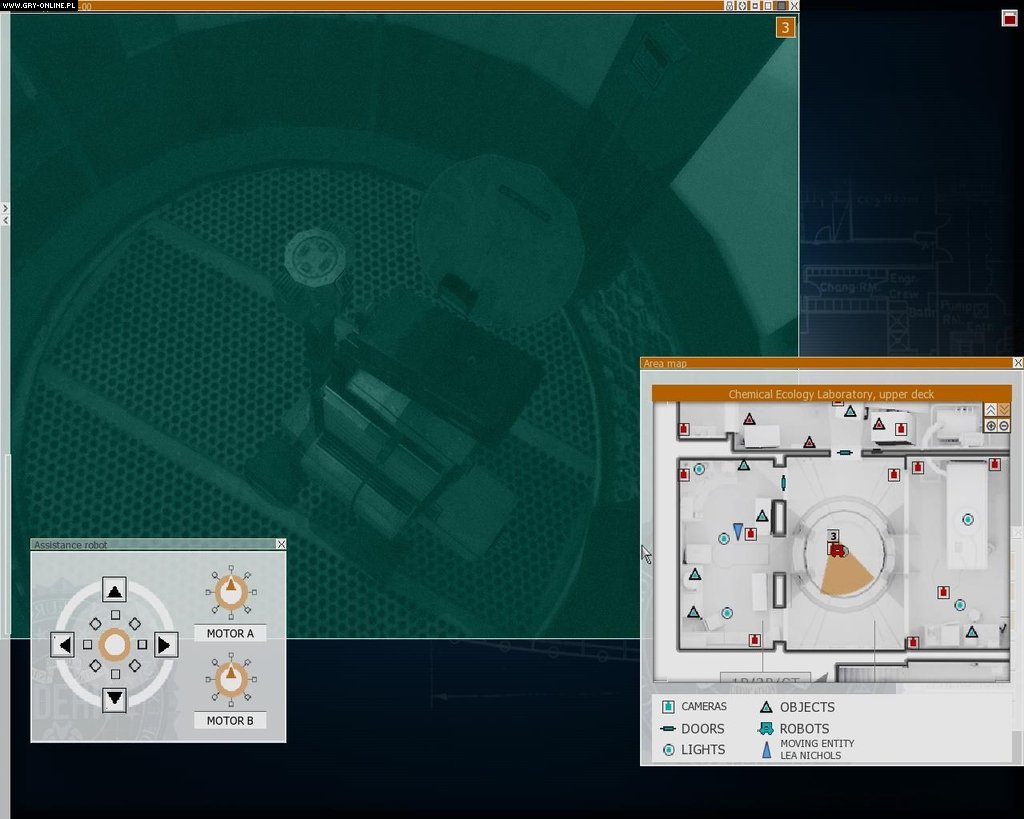Viewport: 1024px width, 819px height.
Task: Click the MOTOR B label button
Action: click(x=230, y=720)
